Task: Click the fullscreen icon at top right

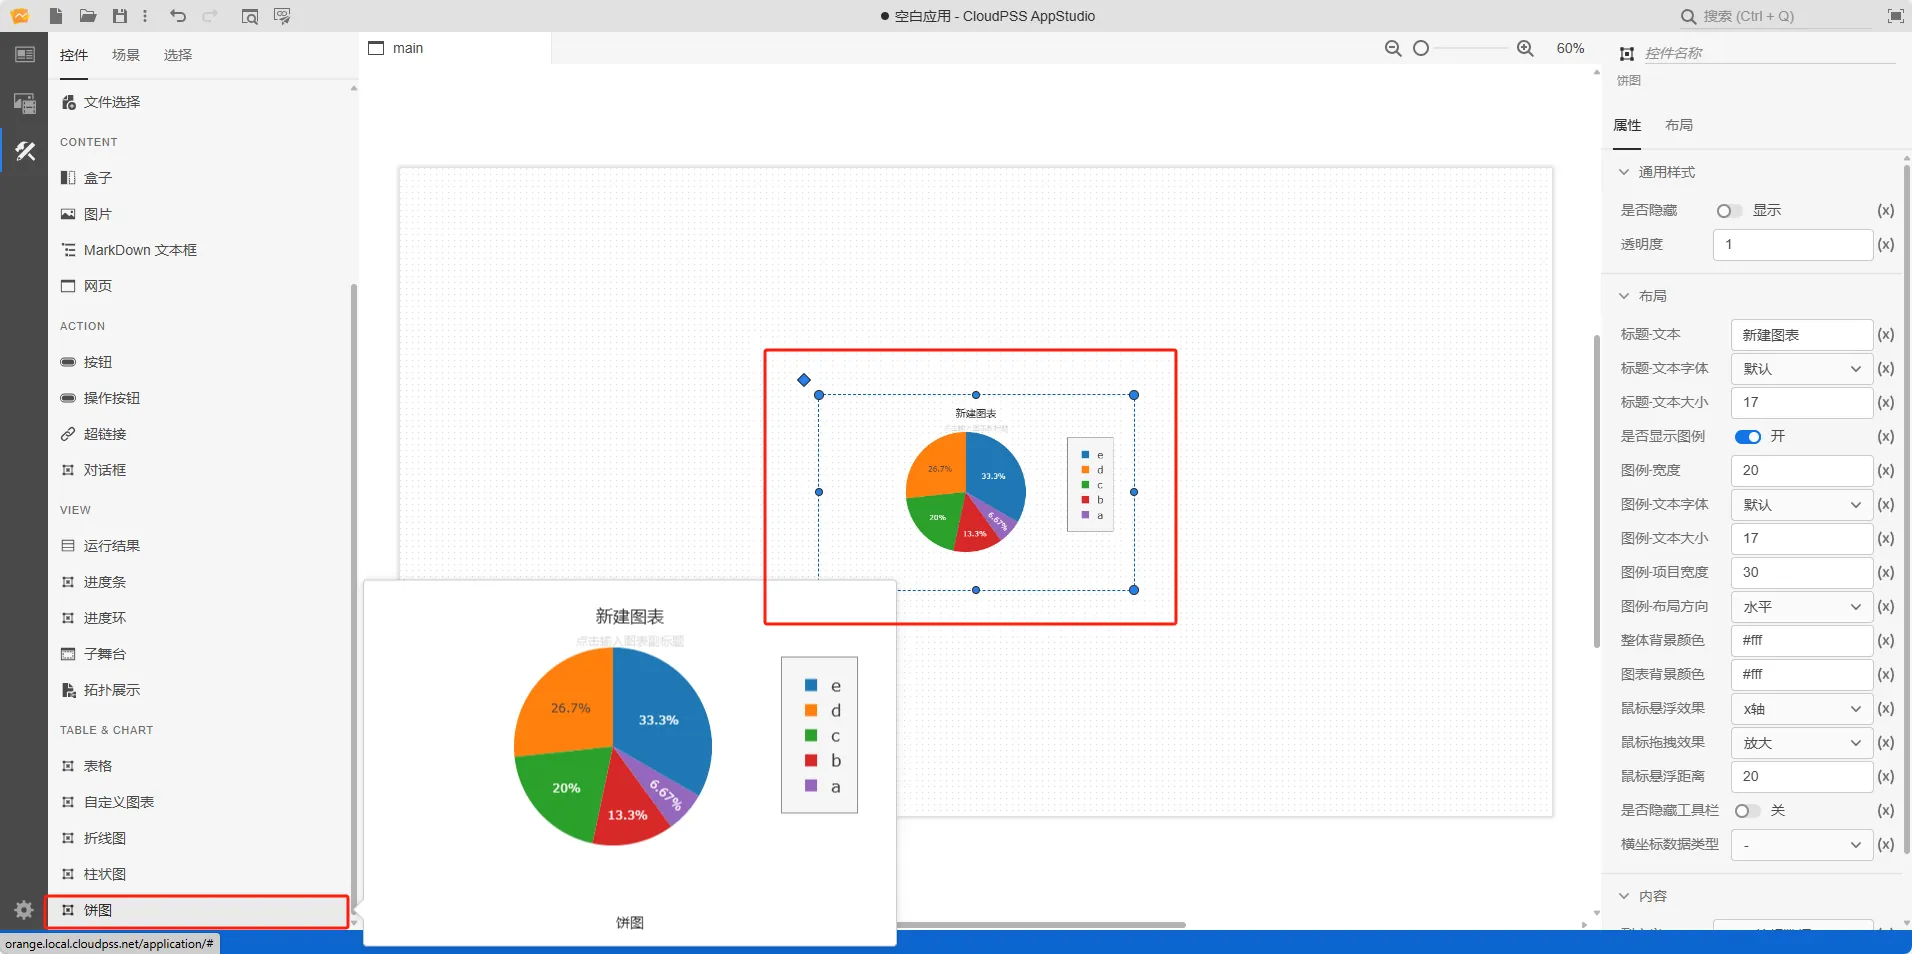Action: click(1895, 16)
